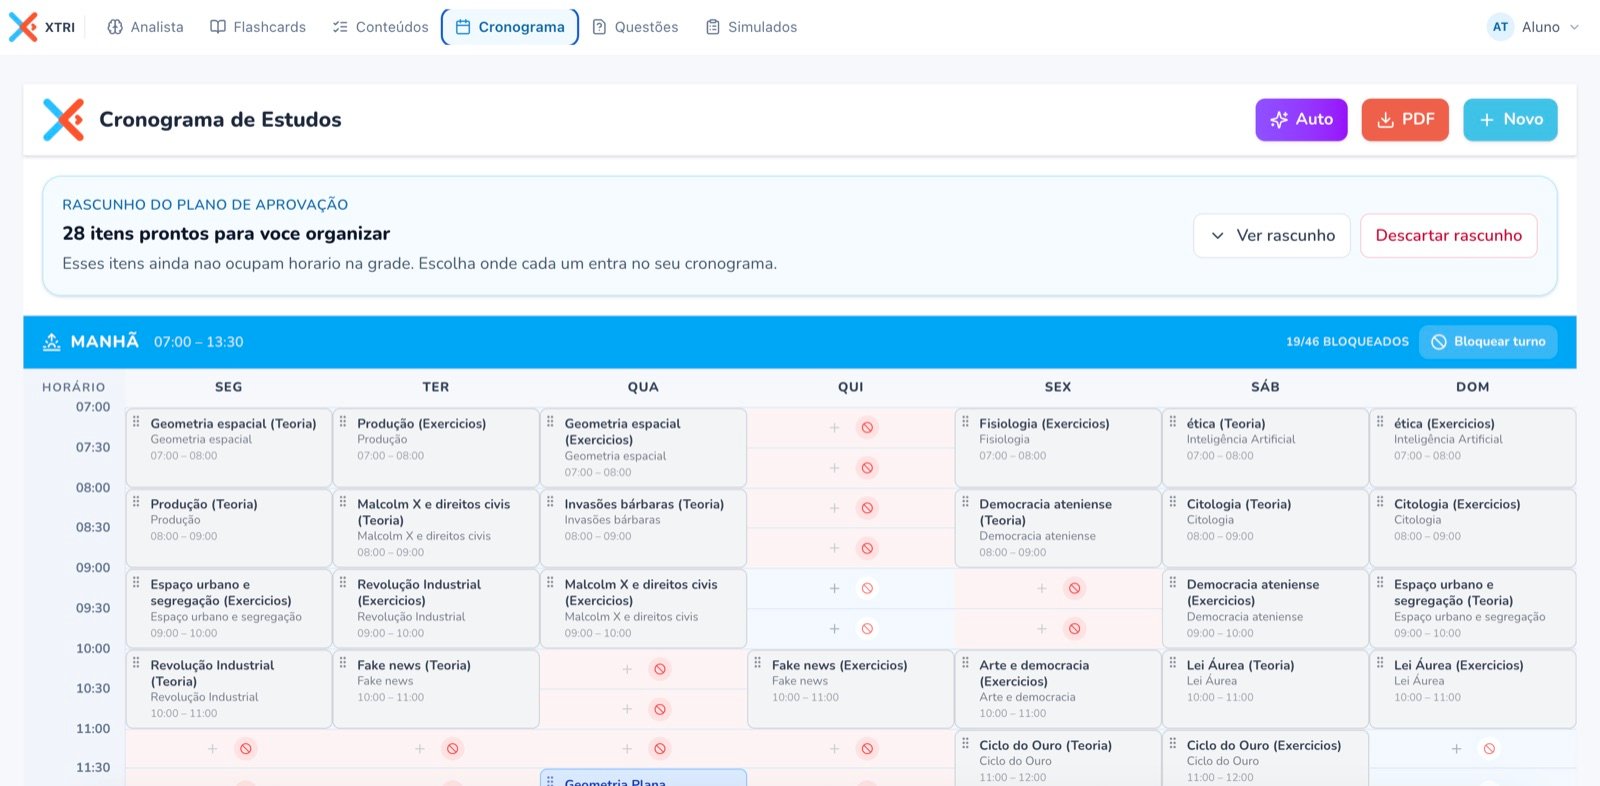Click the plus icon in Thursday 07:00 slot
The image size is (1600, 786).
(834, 428)
